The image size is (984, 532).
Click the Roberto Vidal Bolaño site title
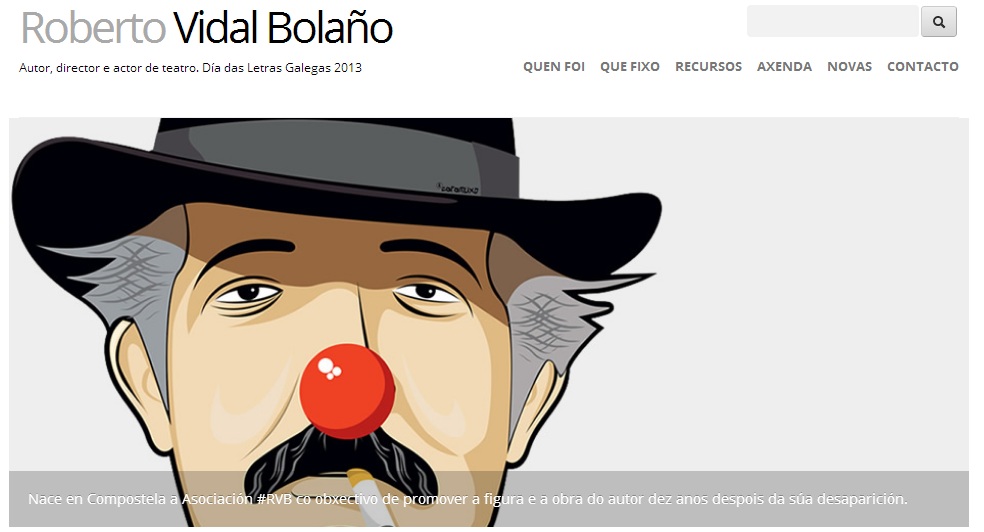(207, 28)
